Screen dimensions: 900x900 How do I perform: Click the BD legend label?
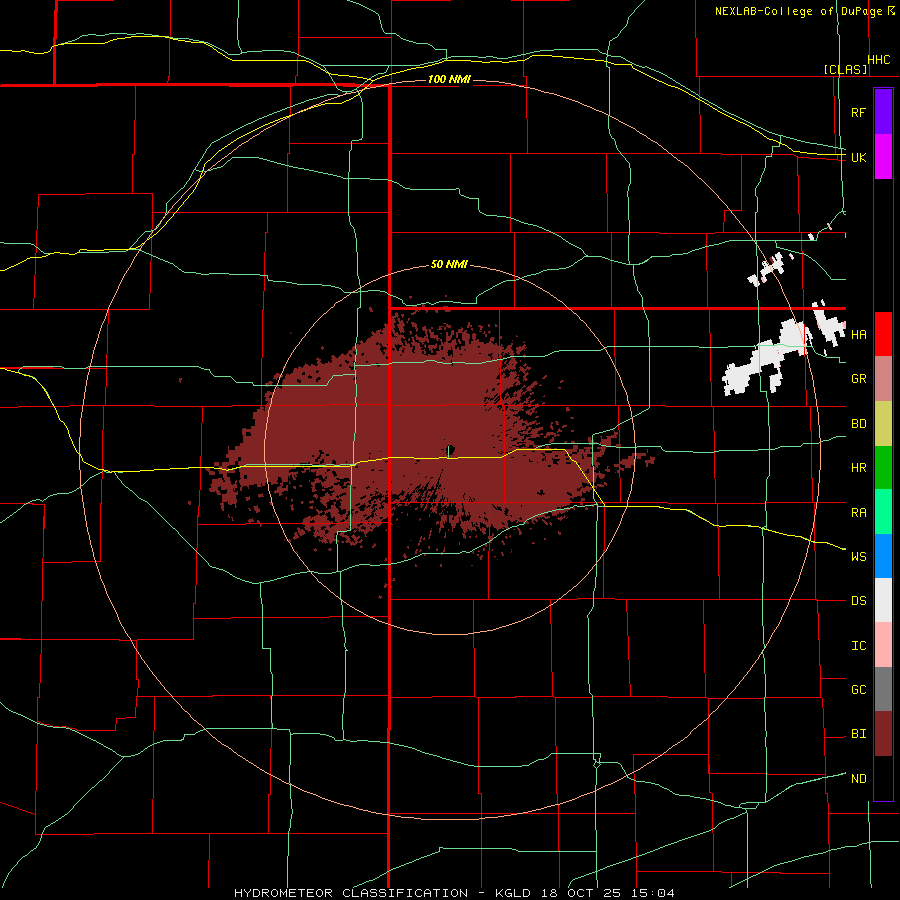858,424
